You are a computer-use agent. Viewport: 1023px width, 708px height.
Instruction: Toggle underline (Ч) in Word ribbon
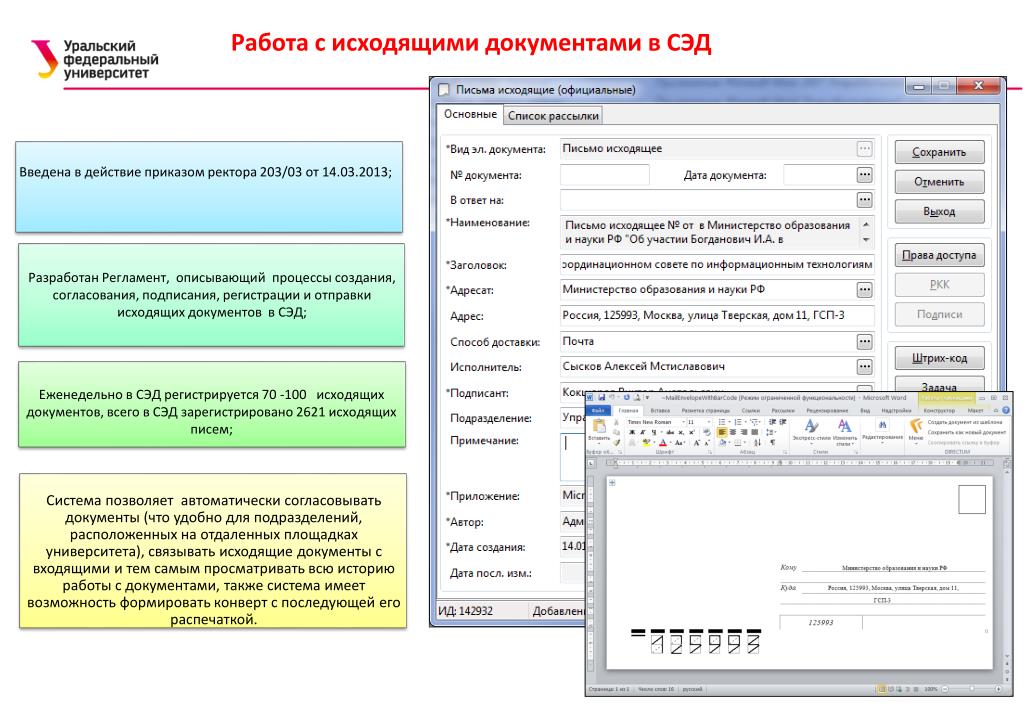coord(654,432)
